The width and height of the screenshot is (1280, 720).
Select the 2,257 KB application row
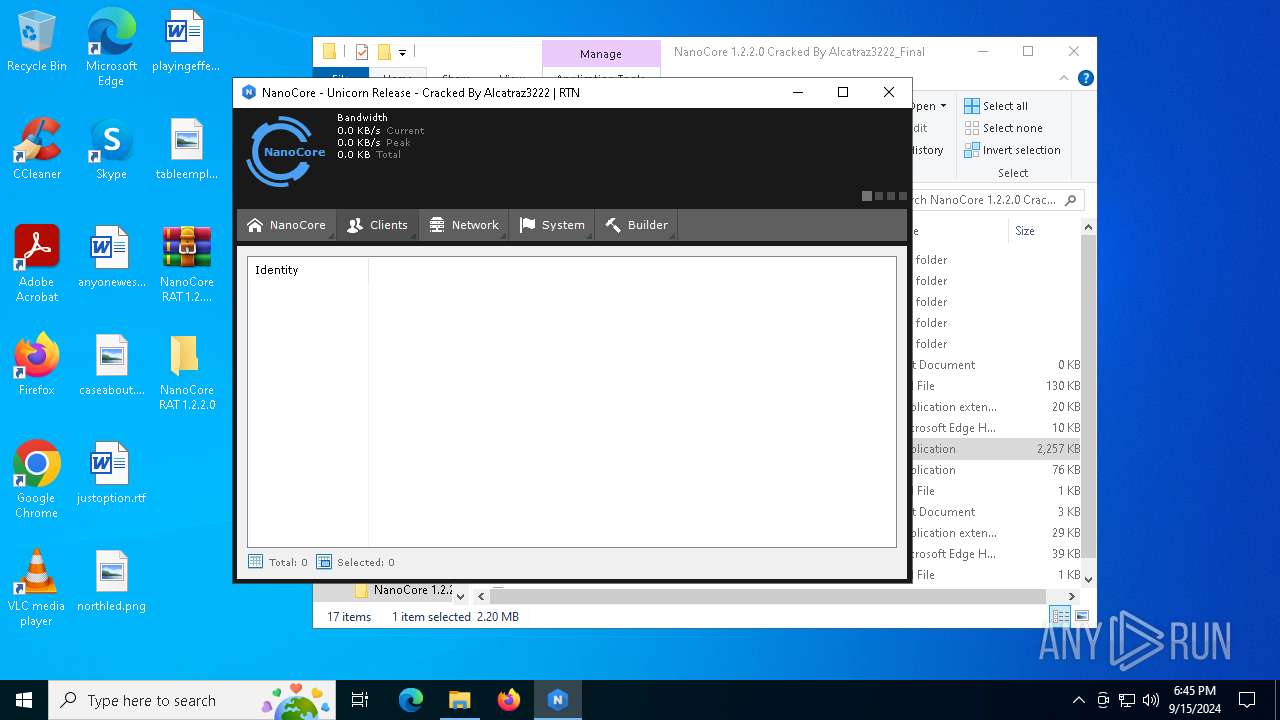[997, 449]
